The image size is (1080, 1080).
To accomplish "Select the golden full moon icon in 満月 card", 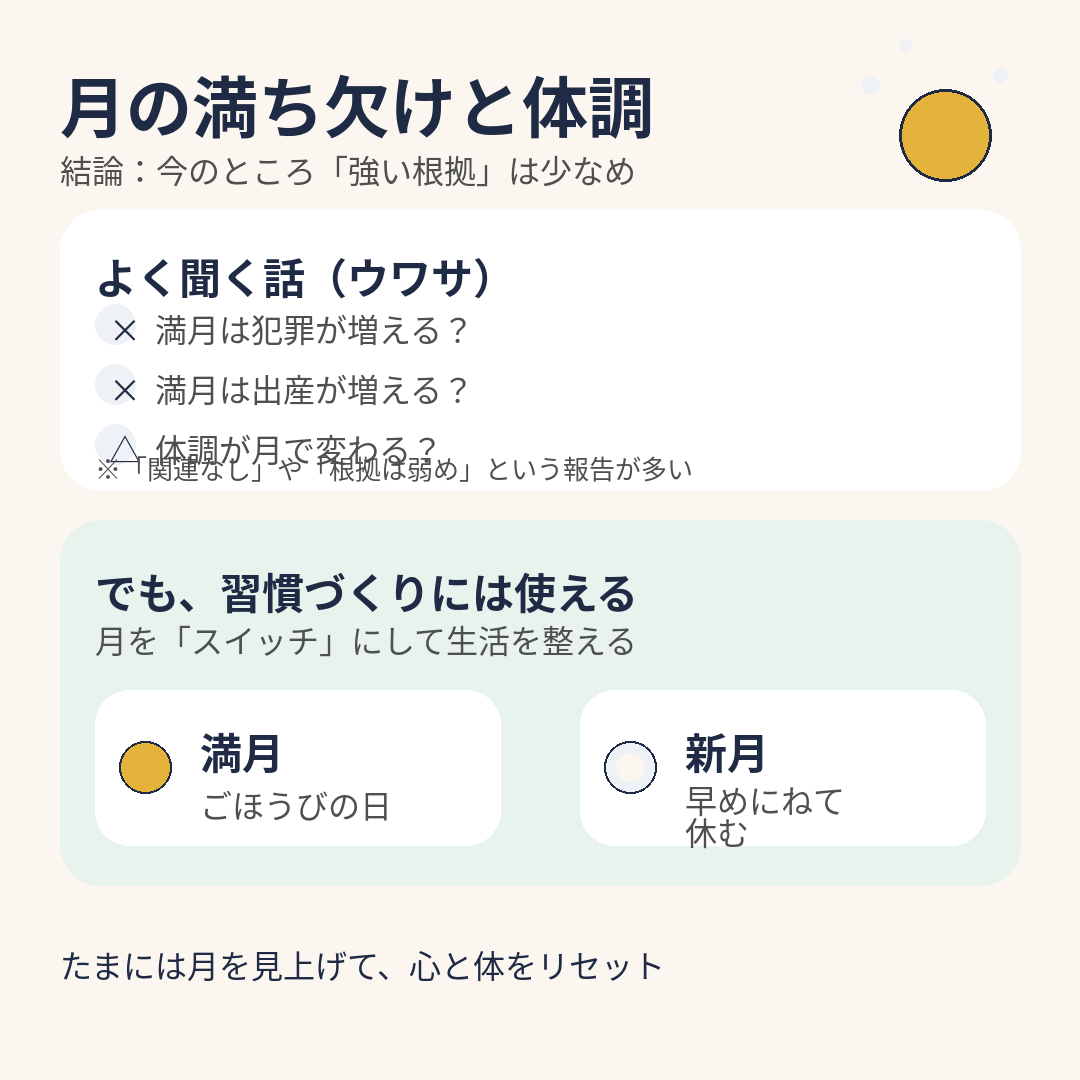I will (x=145, y=767).
